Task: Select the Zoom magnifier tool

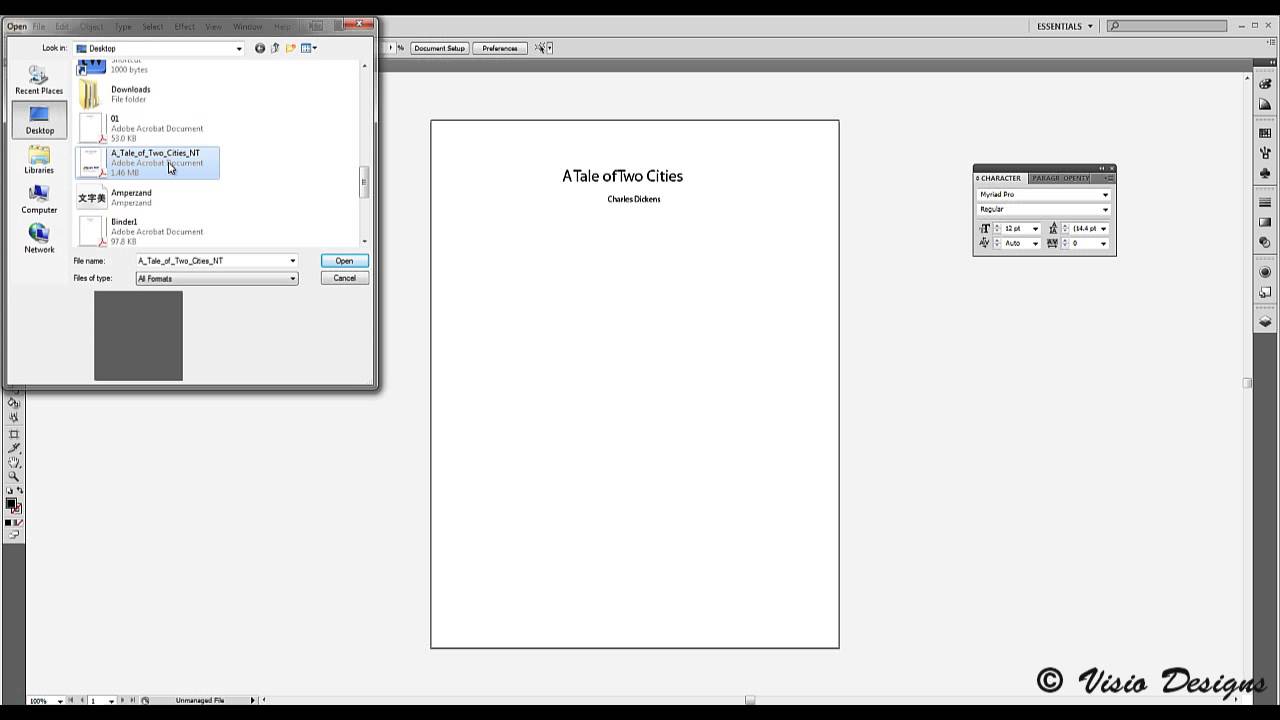Action: pos(14,476)
